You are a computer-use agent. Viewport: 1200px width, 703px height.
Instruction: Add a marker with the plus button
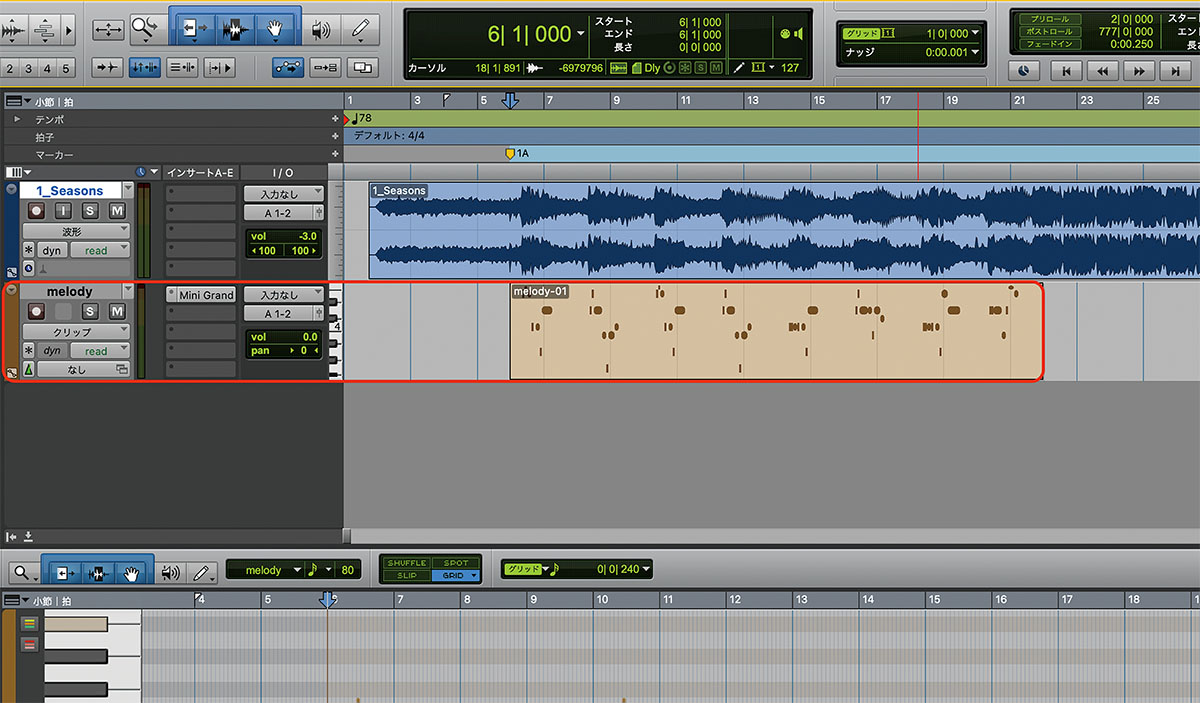click(336, 154)
